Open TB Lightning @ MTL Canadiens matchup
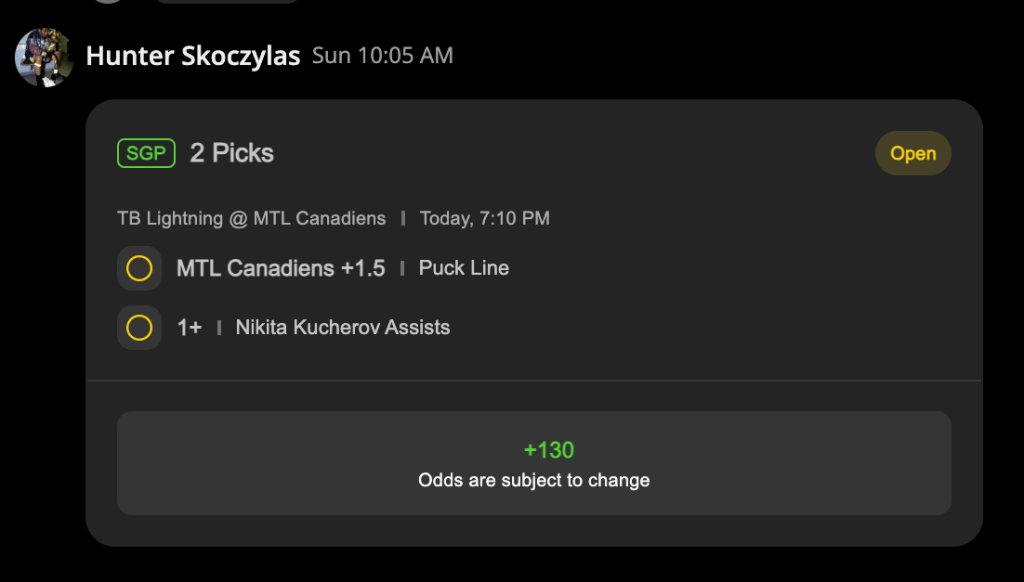 pos(251,218)
